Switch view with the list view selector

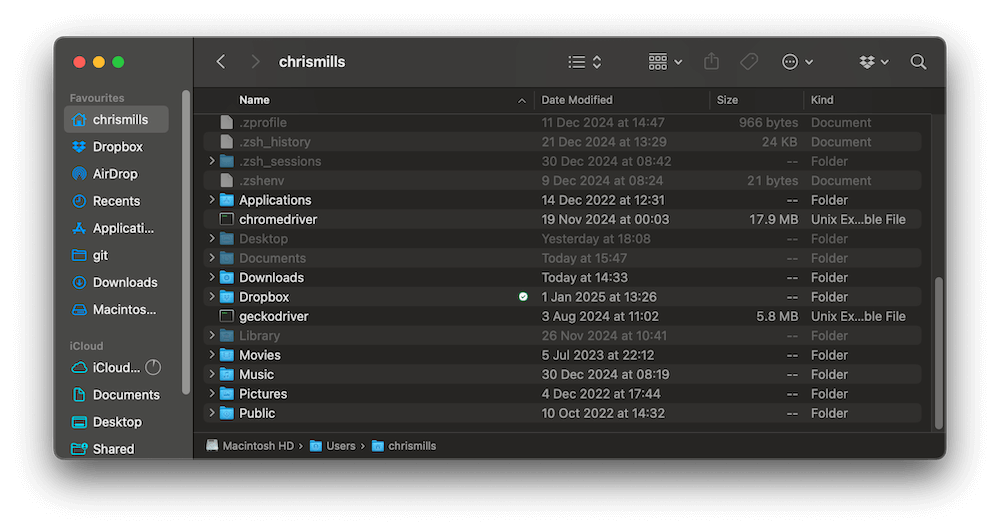[x=584, y=62]
